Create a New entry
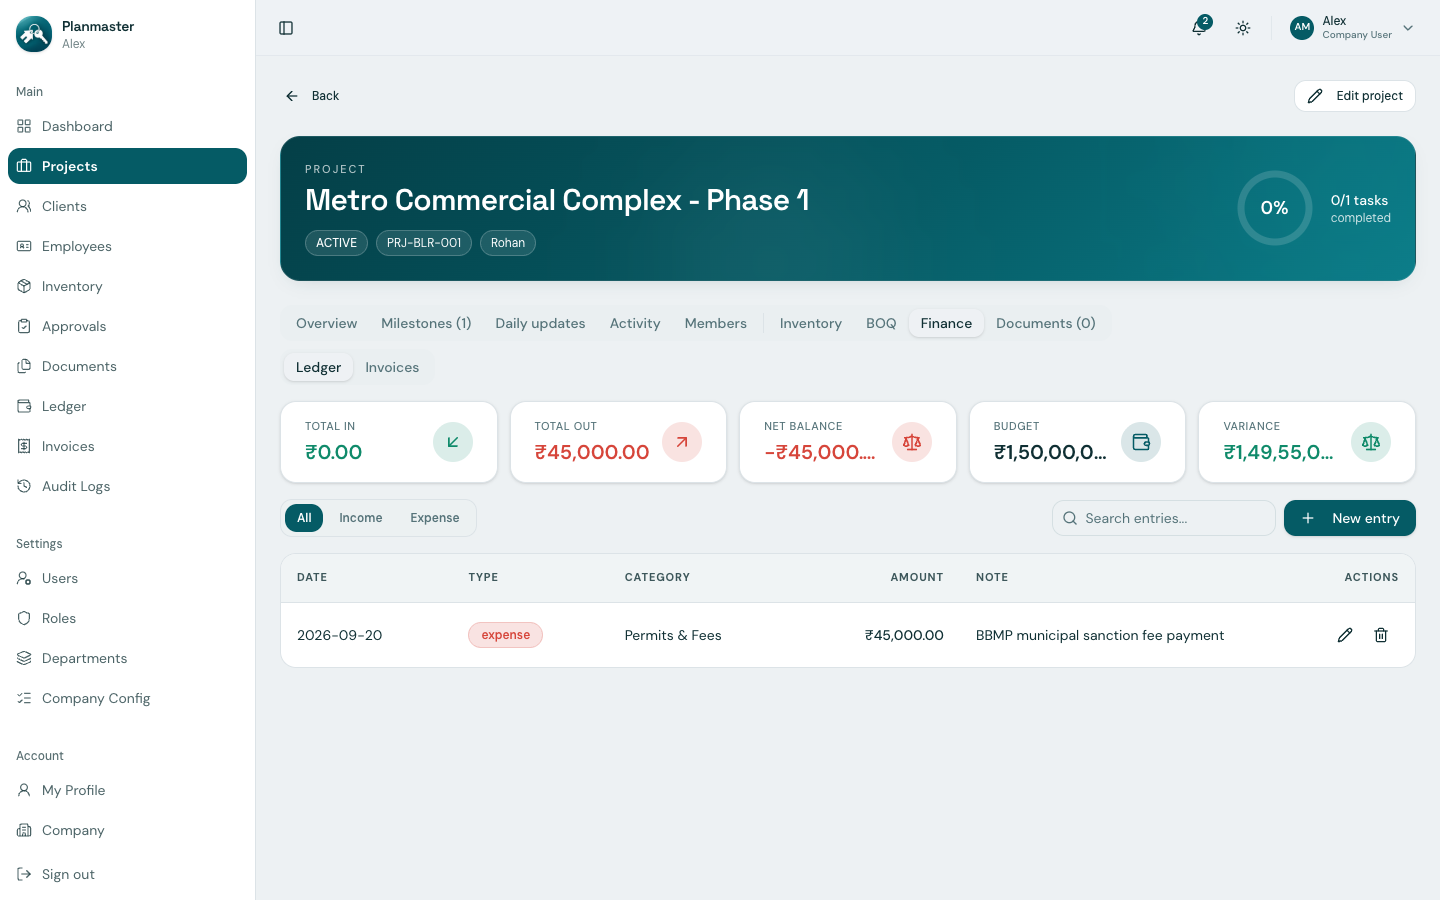 coord(1350,518)
